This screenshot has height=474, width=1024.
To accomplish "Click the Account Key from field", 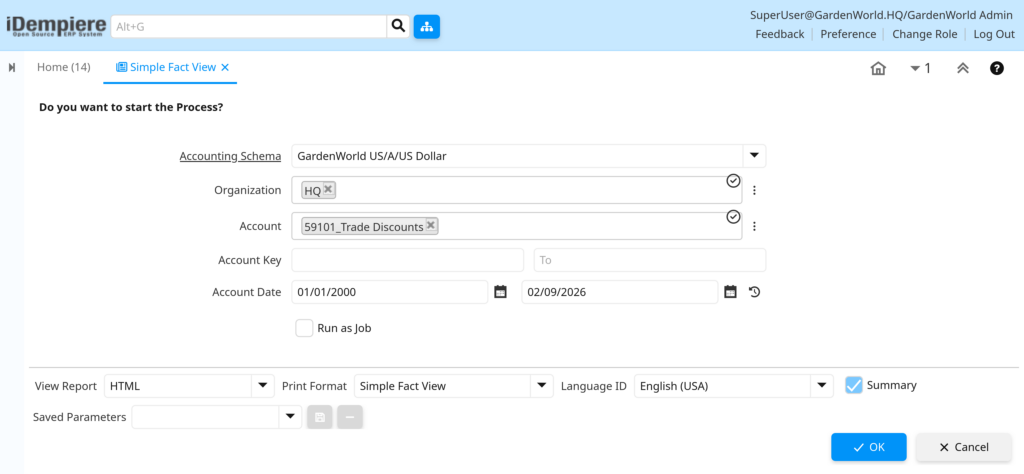I will point(408,260).
